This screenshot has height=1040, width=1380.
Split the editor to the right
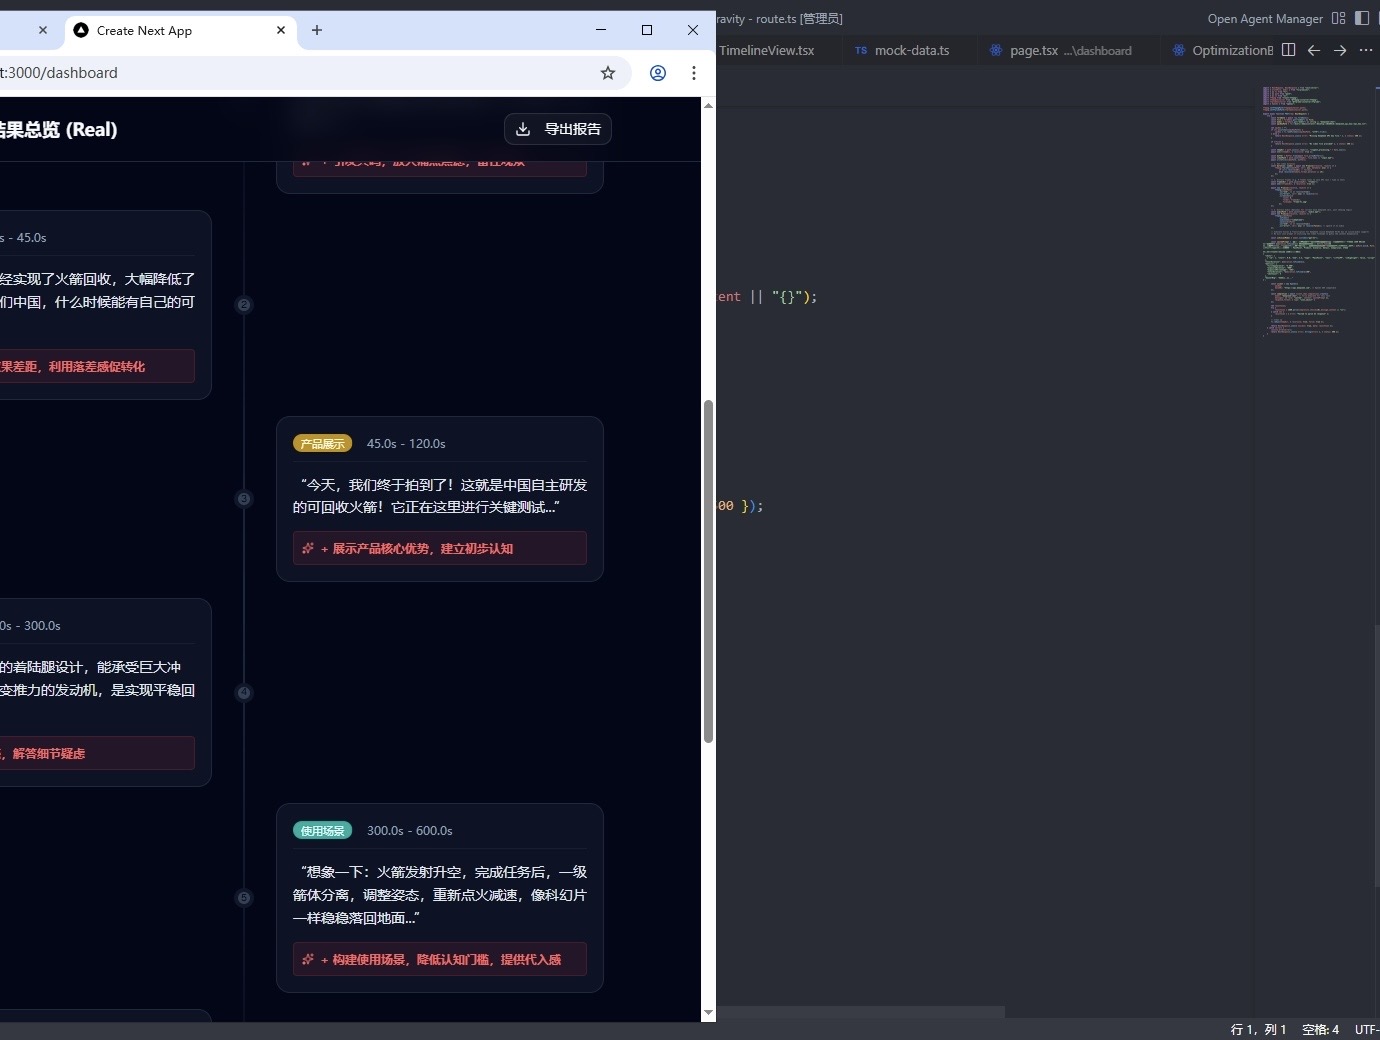coord(1289,50)
